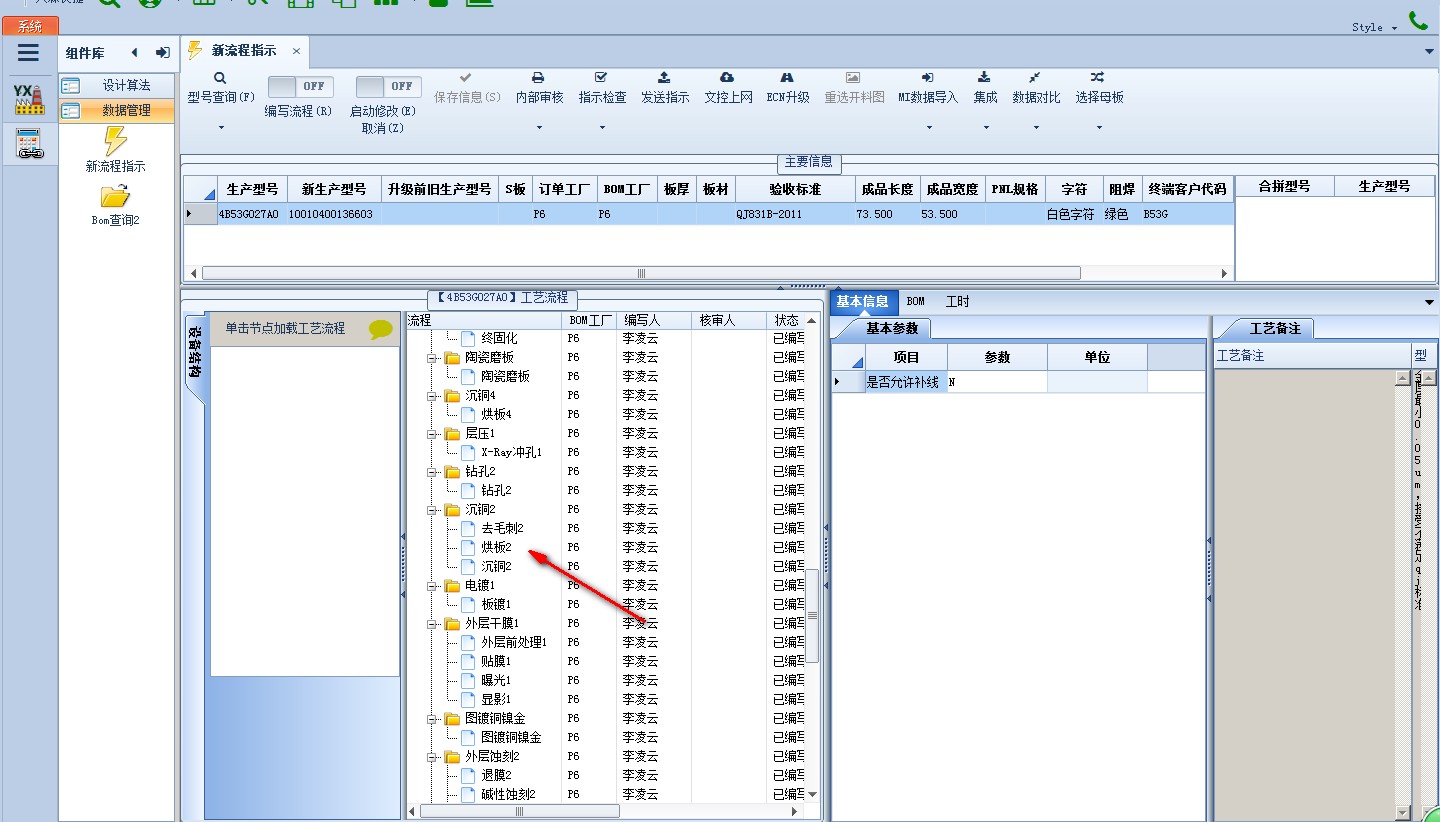Collapse 组件库 panel with left arrow
1440x822 pixels.
click(135, 53)
